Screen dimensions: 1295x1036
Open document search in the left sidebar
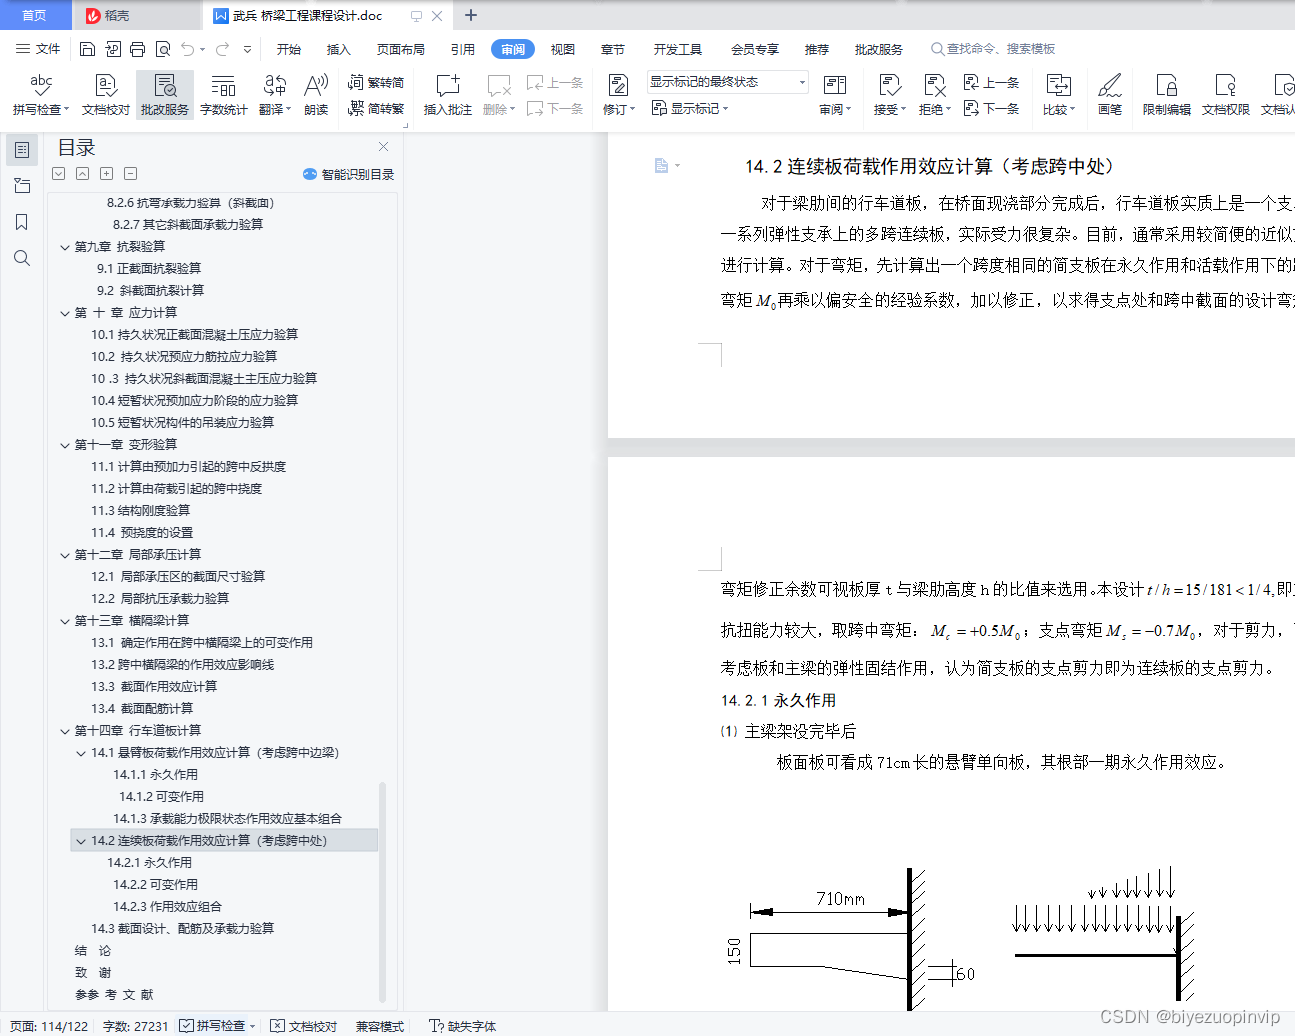(22, 257)
